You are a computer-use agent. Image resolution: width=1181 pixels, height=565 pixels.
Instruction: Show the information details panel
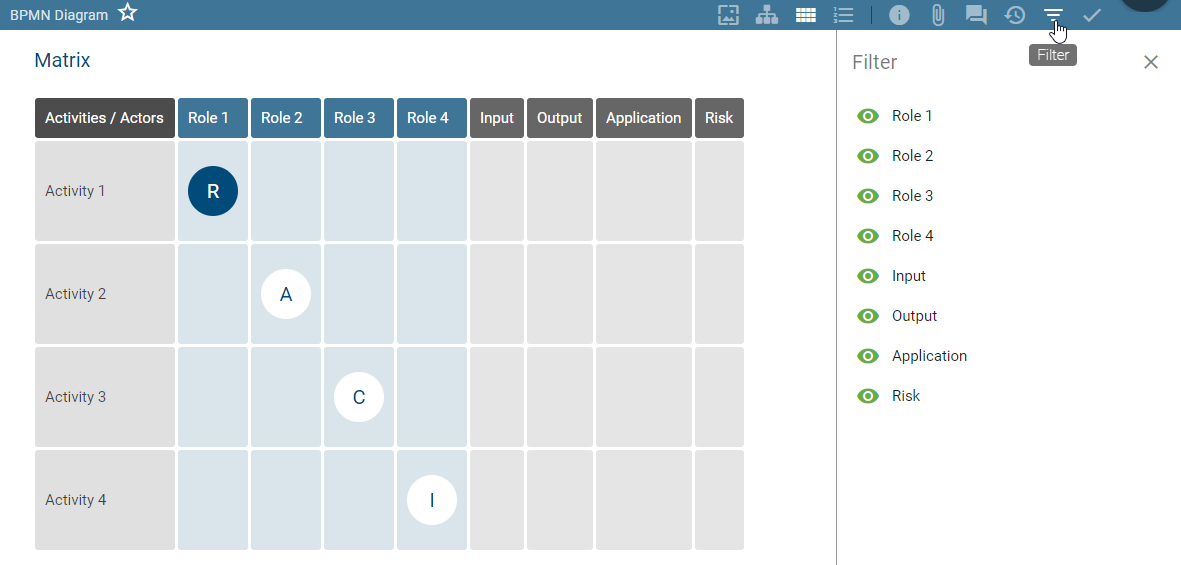[899, 15]
